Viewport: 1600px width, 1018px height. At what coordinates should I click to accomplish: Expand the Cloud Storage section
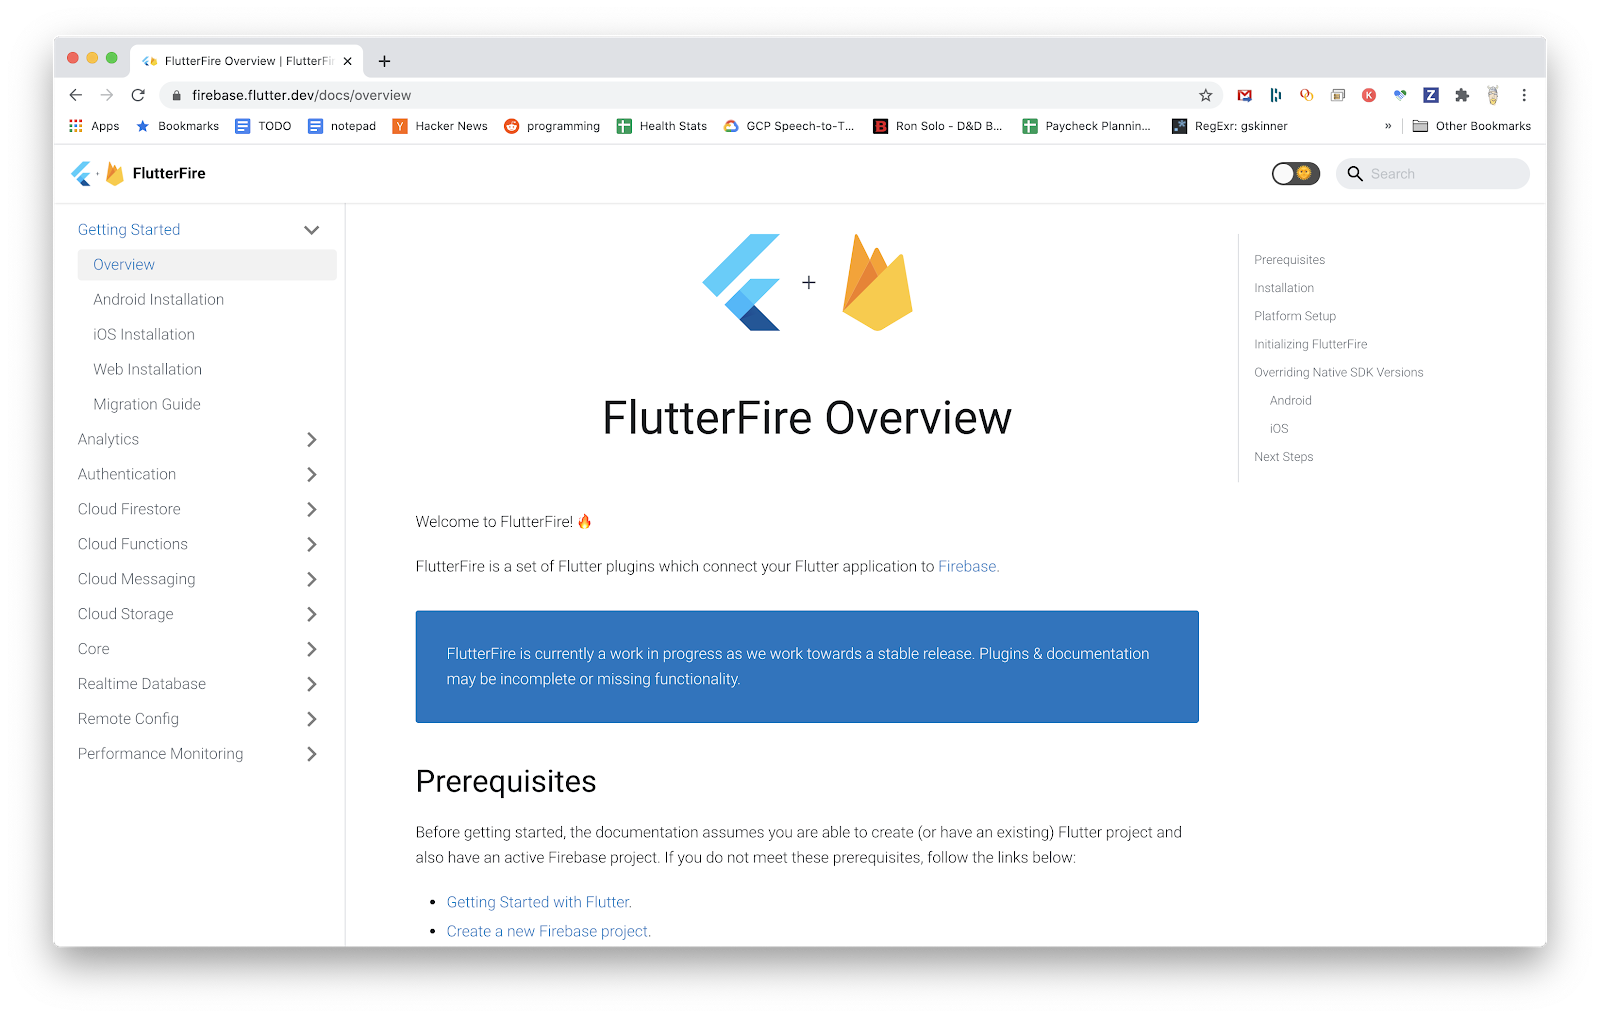(x=311, y=615)
